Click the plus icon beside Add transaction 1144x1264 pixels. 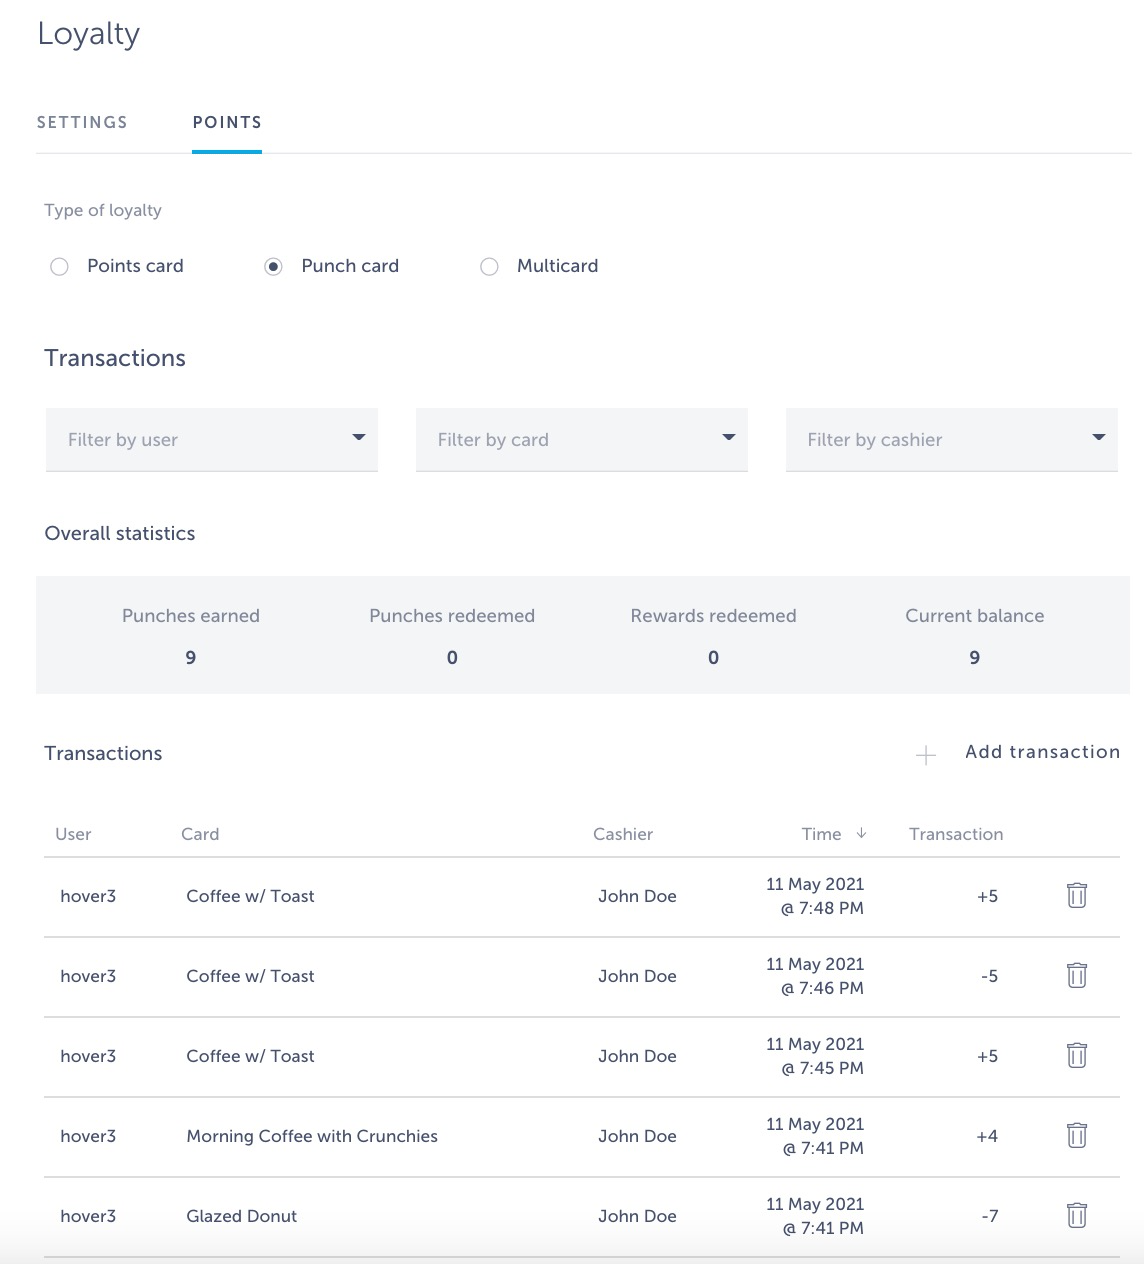(x=926, y=755)
